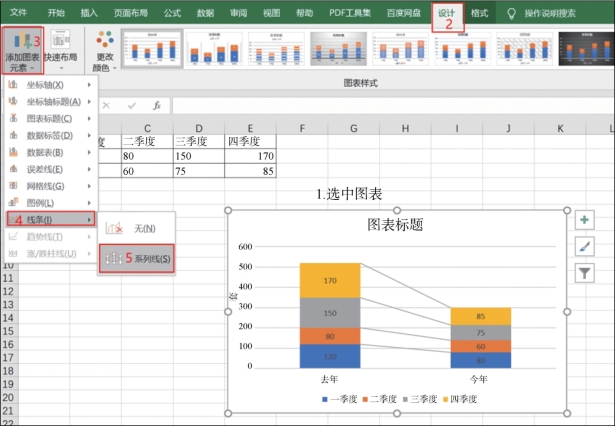Screen dimensions: 615x426
Task: Click the lightbulb Tell Me icon
Action: tap(511, 14)
